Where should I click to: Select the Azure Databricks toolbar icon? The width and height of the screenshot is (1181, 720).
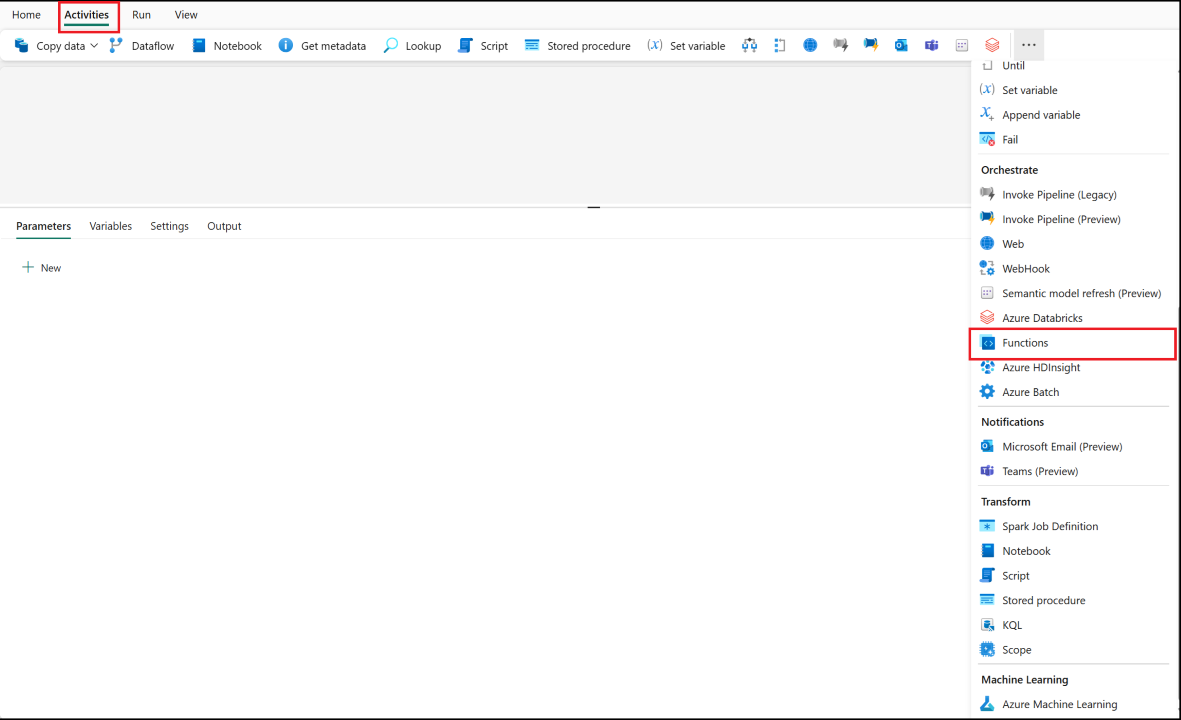(x=991, y=45)
